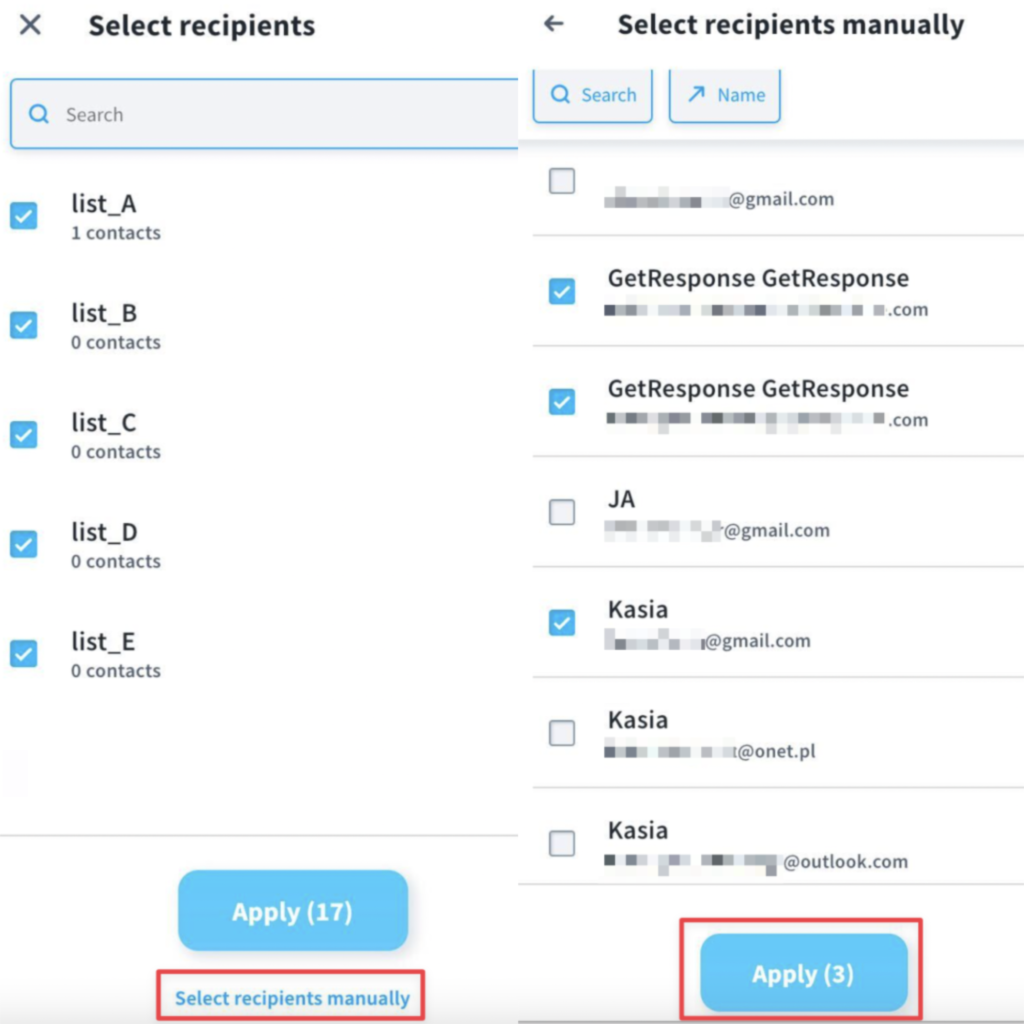Deselect list_D checkbox
The height and width of the screenshot is (1024, 1024).
click(24, 544)
